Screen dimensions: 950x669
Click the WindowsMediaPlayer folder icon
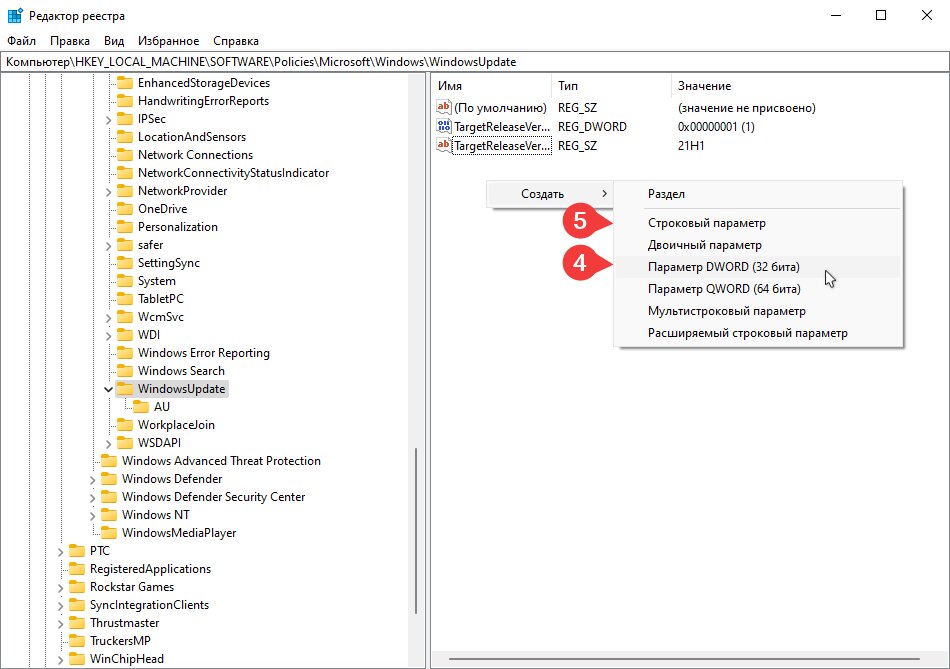[109, 533]
